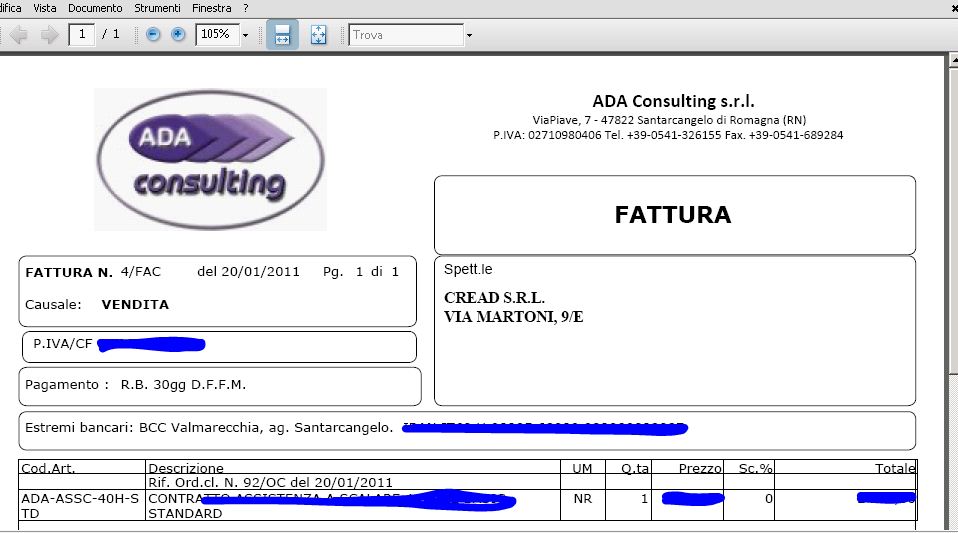Go to the next page arrow
The height and width of the screenshot is (533, 958).
(x=49, y=35)
